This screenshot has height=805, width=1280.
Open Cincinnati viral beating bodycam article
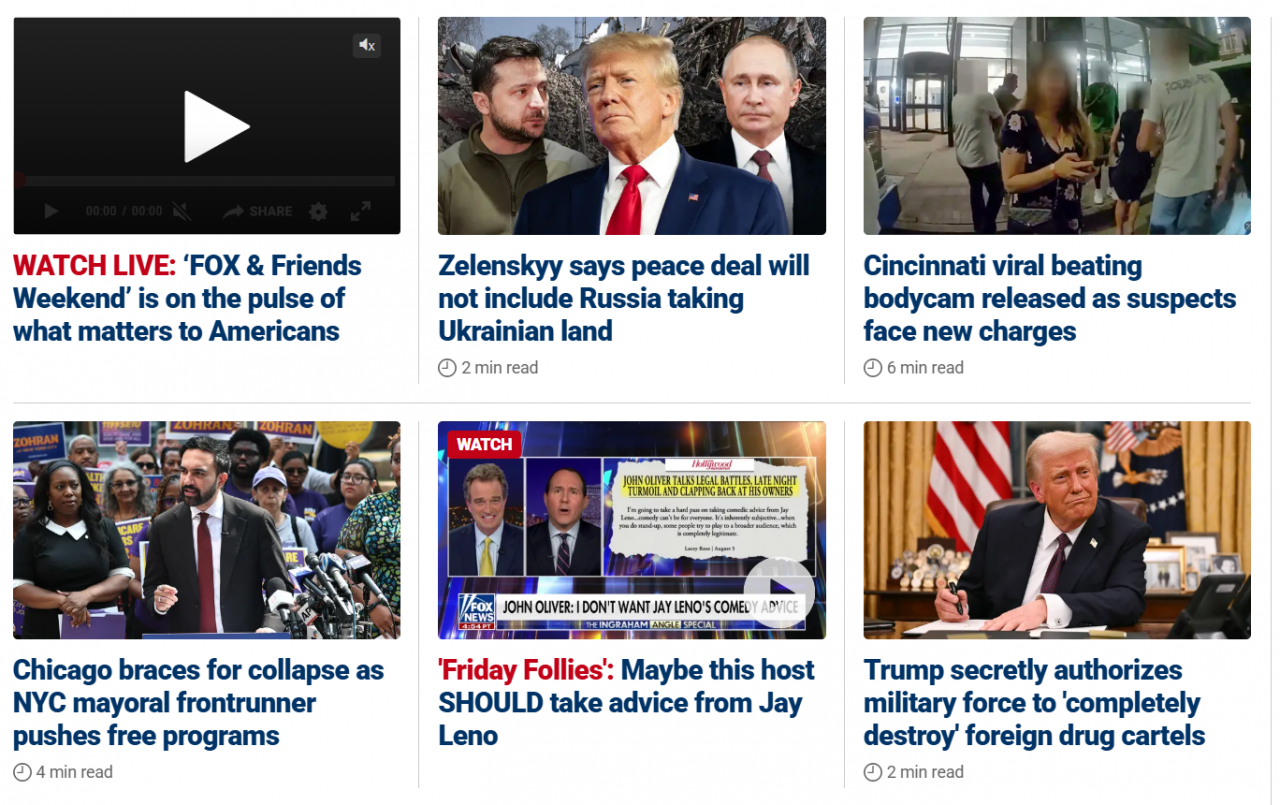(x=1050, y=298)
